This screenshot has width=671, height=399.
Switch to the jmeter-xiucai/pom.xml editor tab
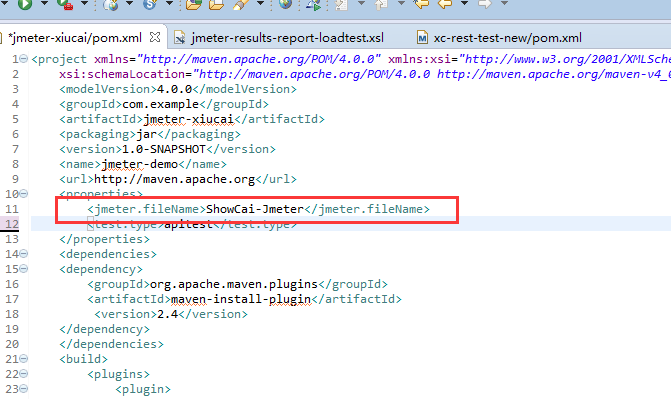click(75, 38)
